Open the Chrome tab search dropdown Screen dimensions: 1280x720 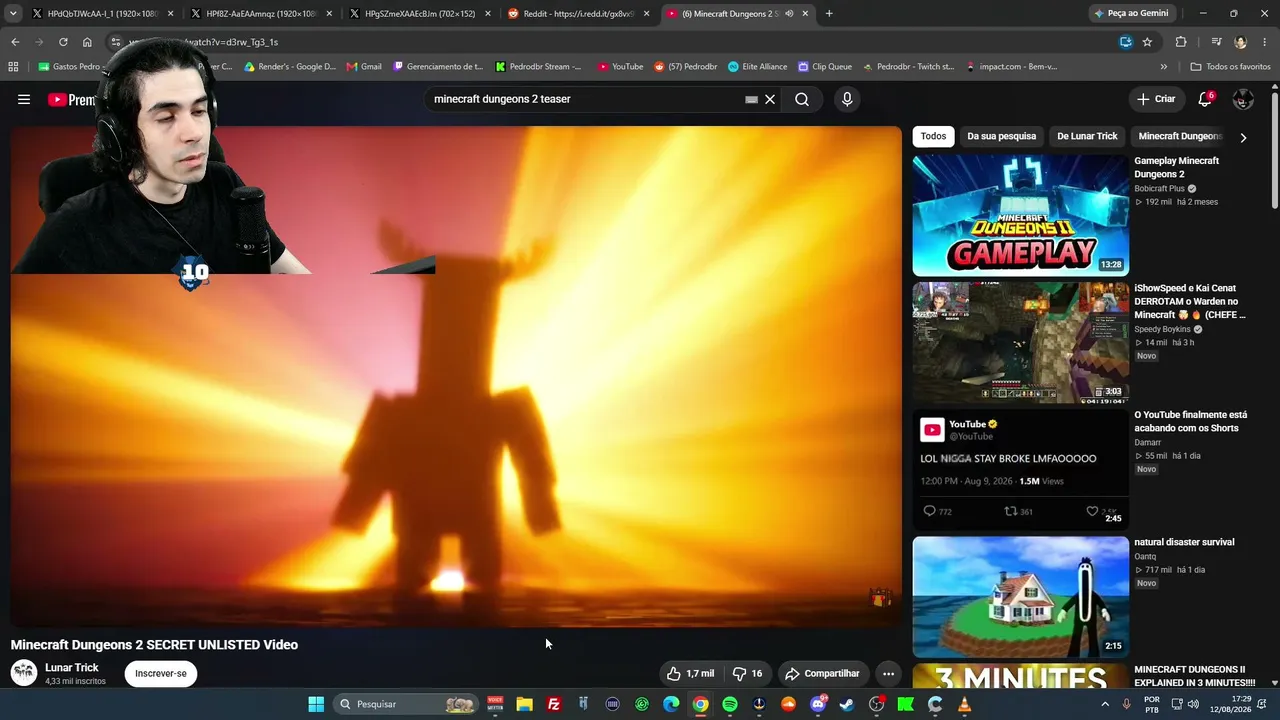coord(13,14)
